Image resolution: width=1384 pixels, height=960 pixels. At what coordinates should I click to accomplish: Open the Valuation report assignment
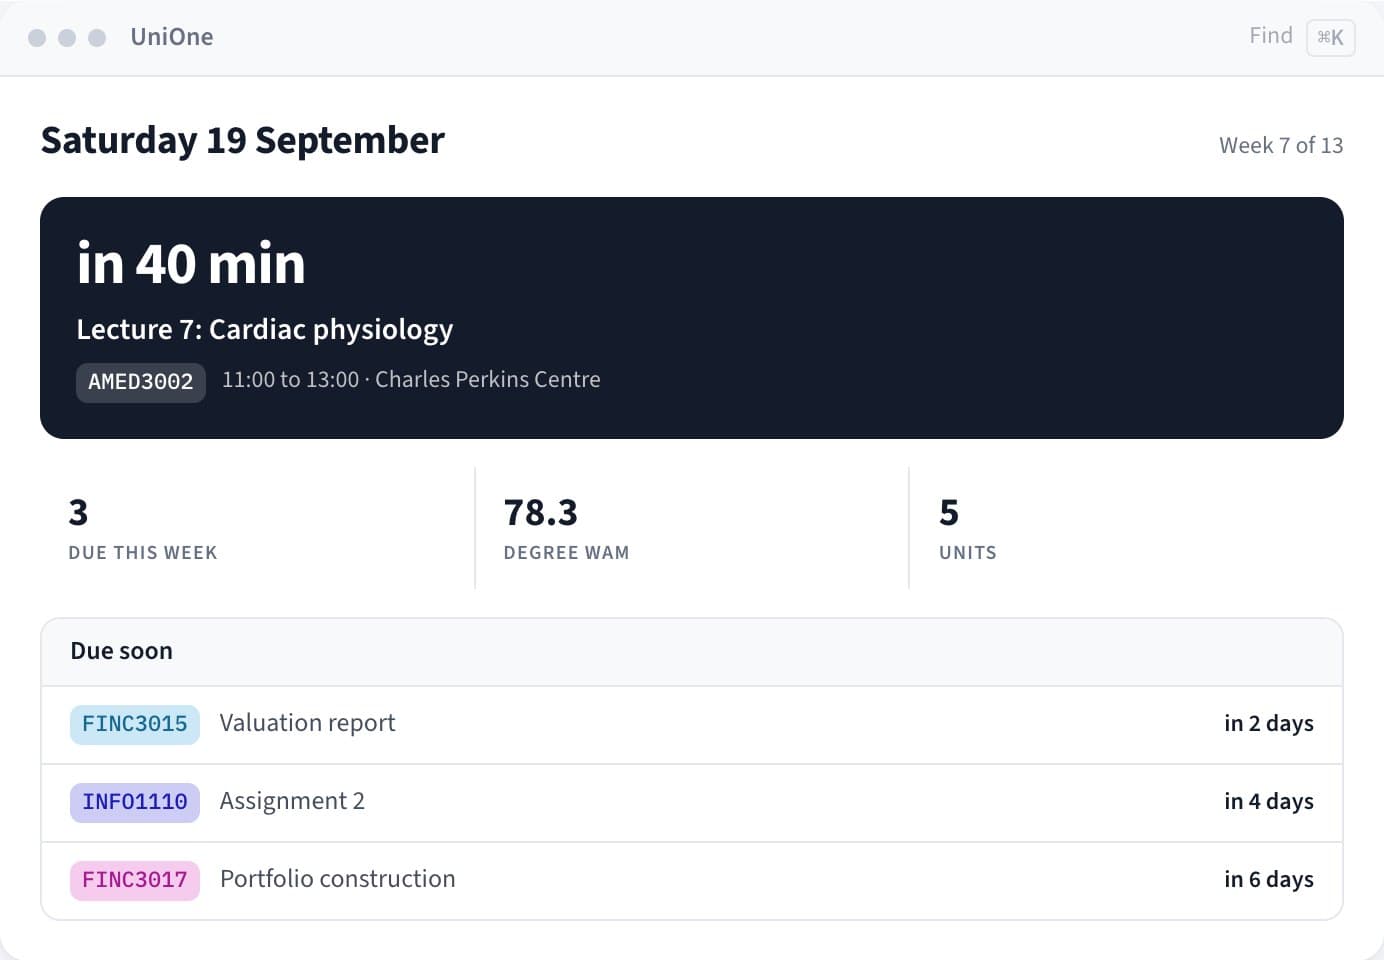pyautogui.click(x=692, y=725)
